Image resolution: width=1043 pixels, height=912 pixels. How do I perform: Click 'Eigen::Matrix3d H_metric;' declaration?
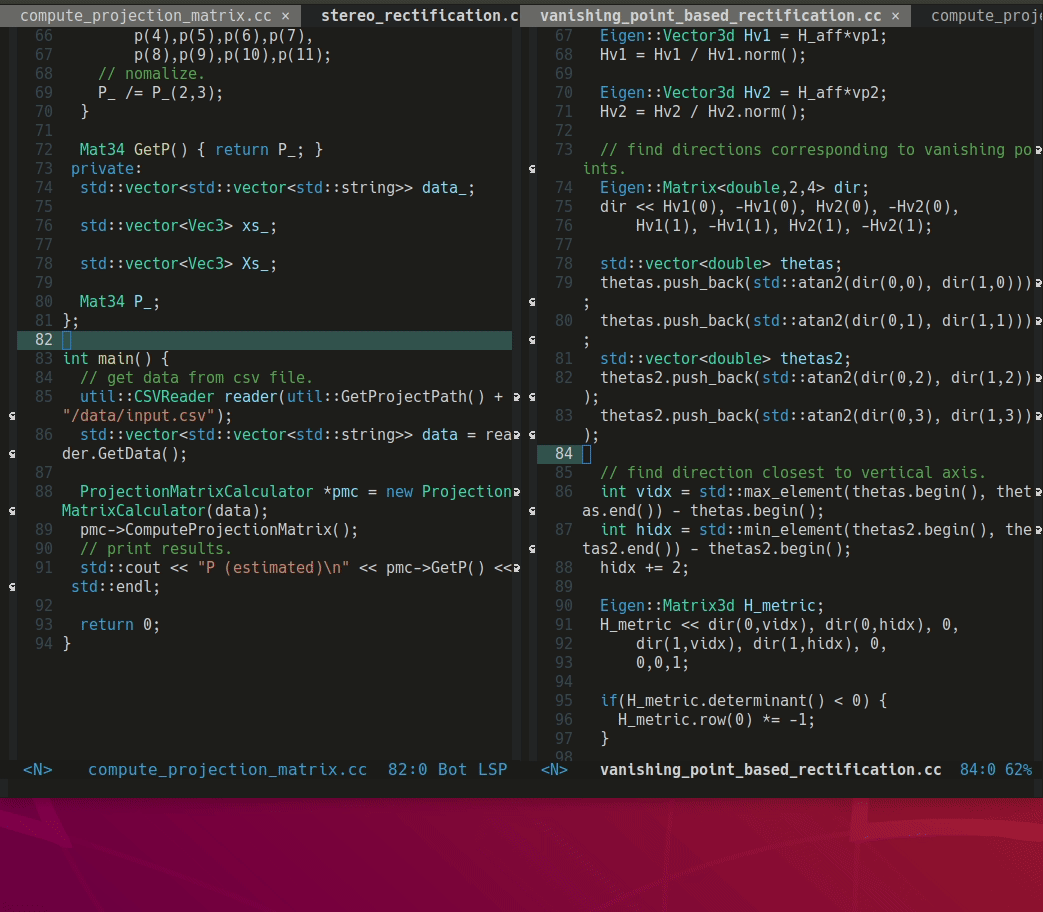click(x=712, y=606)
